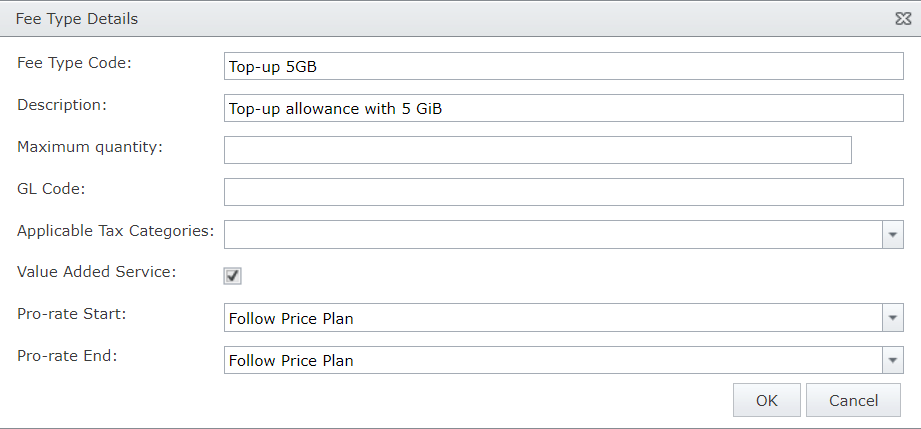Click the Maximum quantity label
The width and height of the screenshot is (921, 429).
(x=90, y=146)
